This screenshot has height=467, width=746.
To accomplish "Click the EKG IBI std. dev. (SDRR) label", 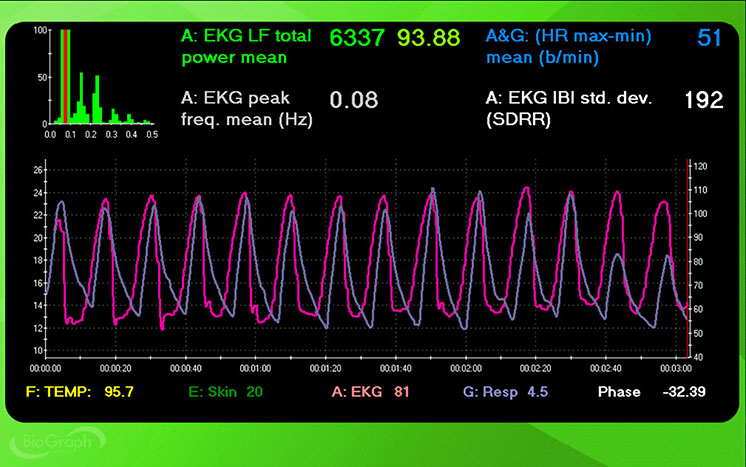I will tap(568, 109).
